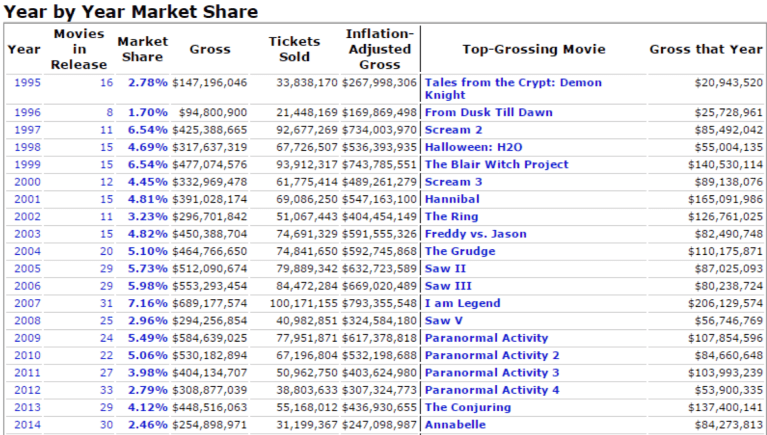Open the Annabelle movie link
This screenshot has width=767, height=435.
point(455,424)
